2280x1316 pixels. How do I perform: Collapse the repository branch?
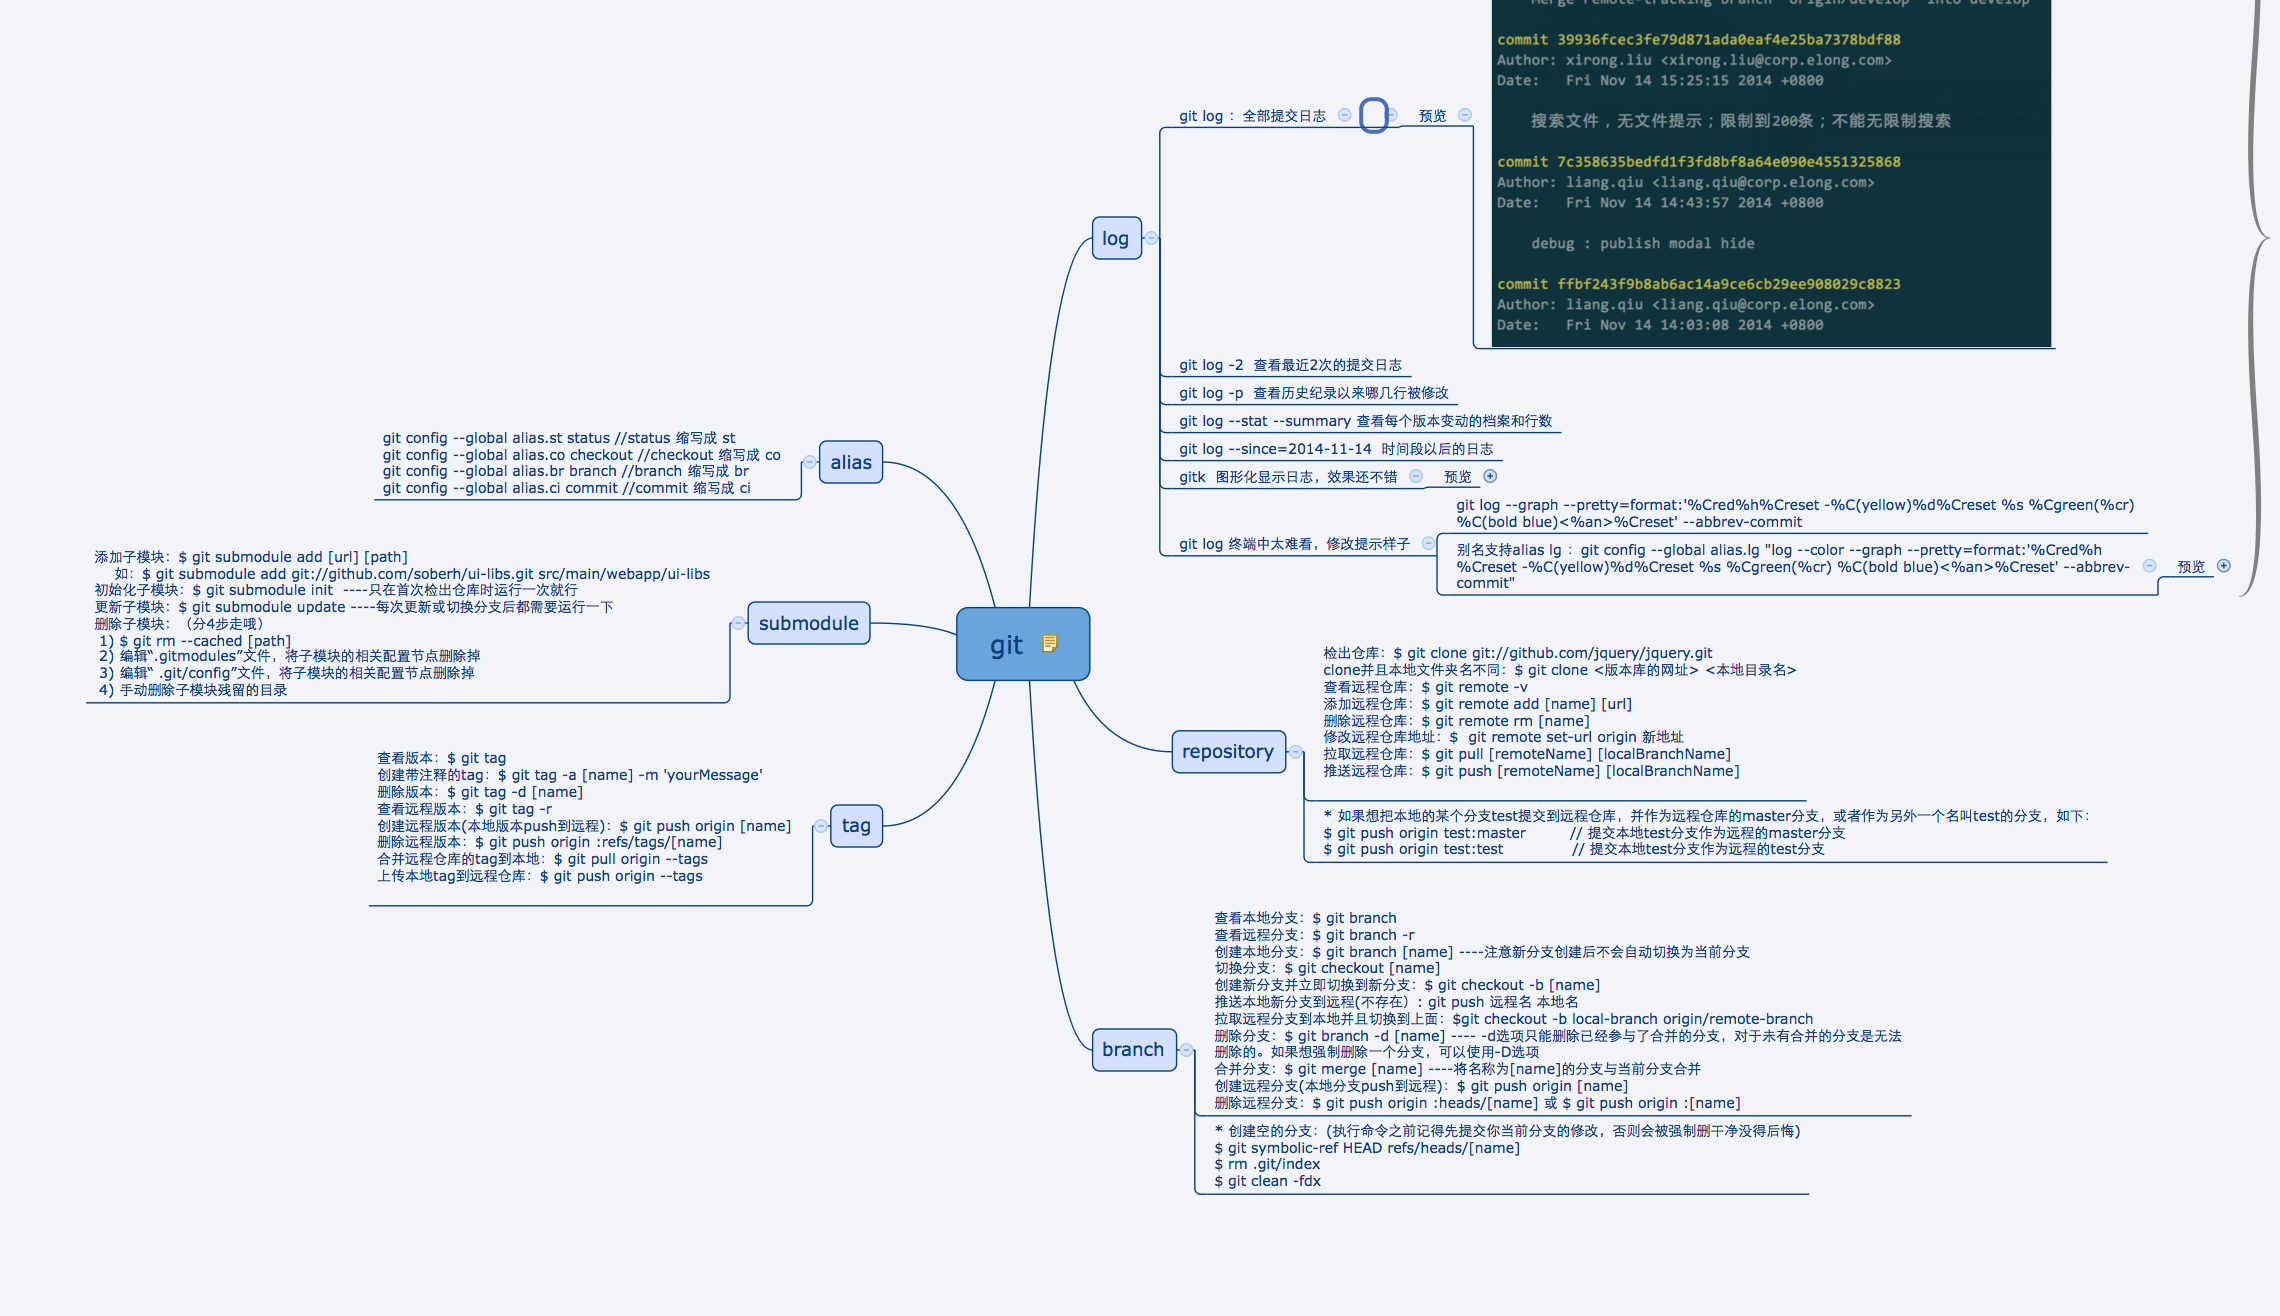click(1296, 752)
